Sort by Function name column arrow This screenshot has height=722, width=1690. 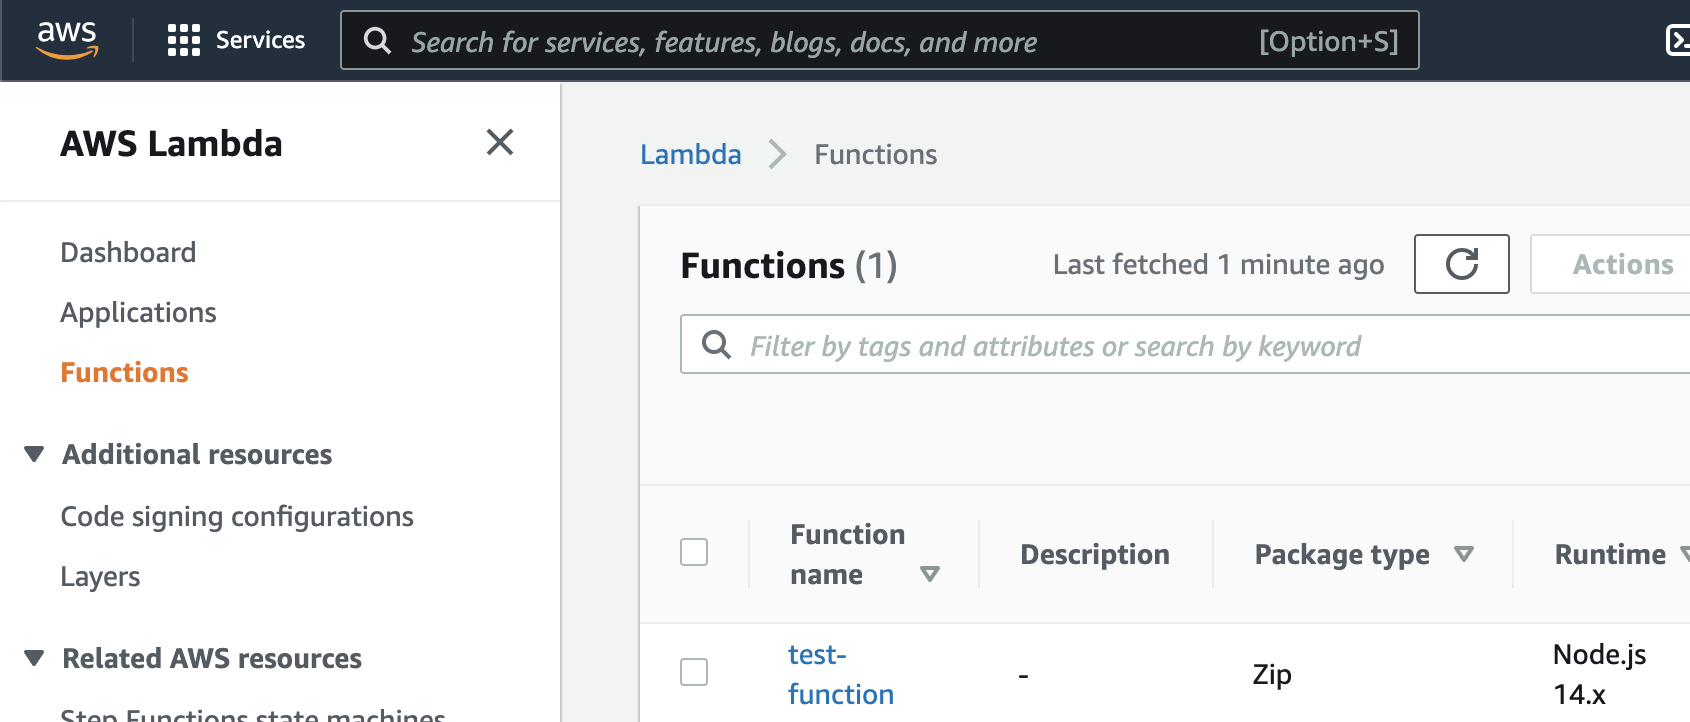click(x=930, y=574)
